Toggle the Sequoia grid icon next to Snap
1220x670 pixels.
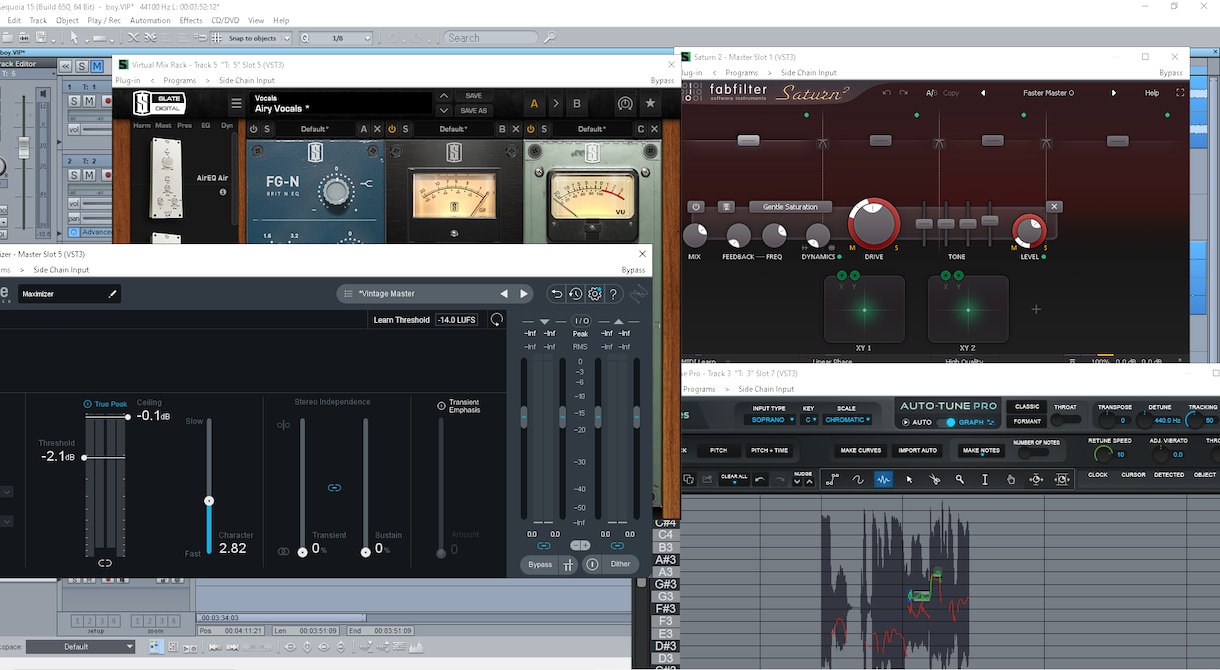coord(216,38)
